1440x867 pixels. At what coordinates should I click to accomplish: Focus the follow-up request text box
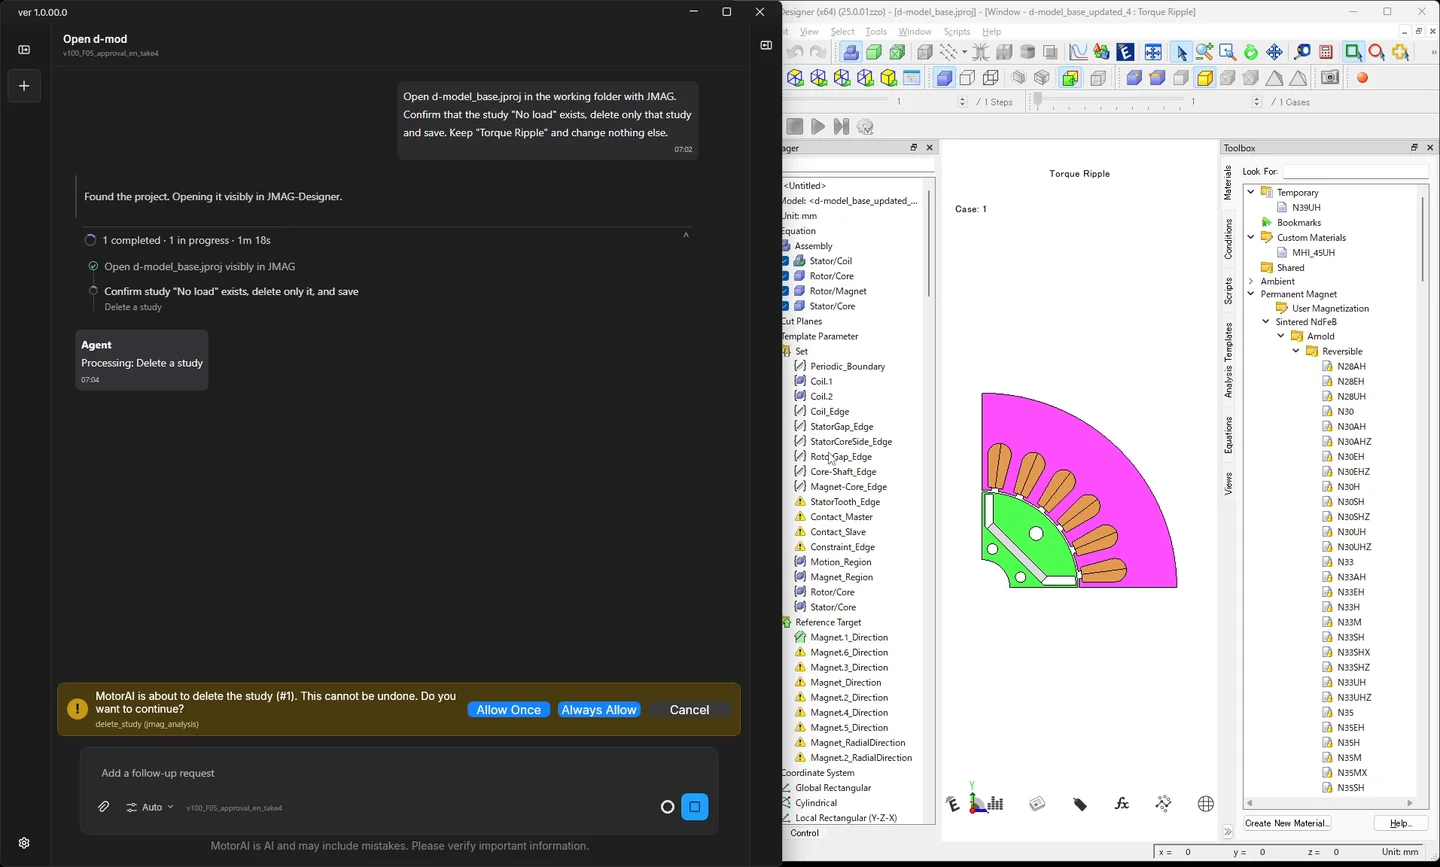399,773
